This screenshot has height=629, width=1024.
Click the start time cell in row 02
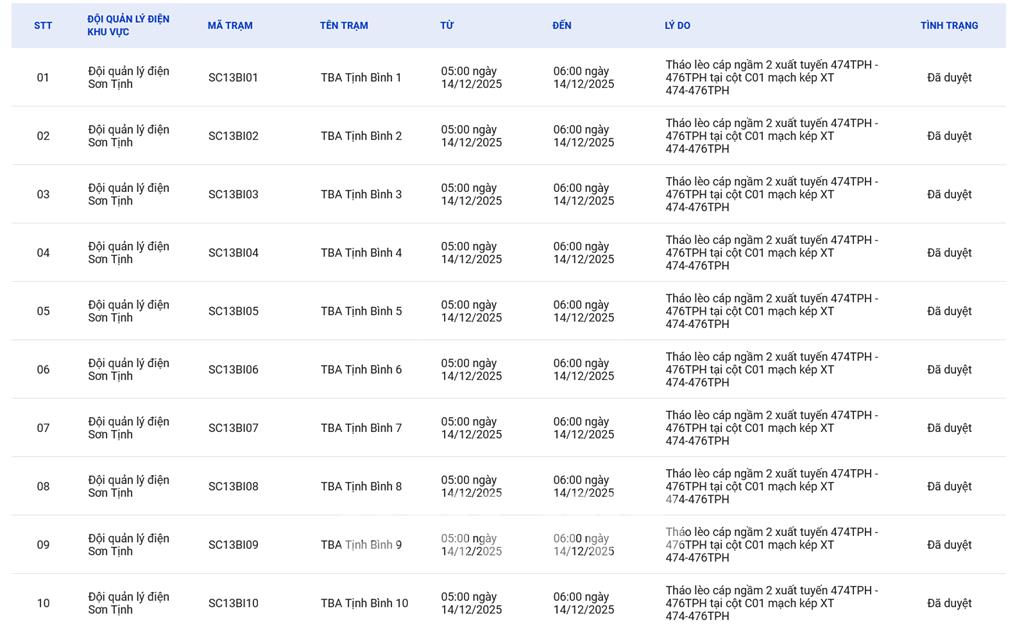click(471, 136)
